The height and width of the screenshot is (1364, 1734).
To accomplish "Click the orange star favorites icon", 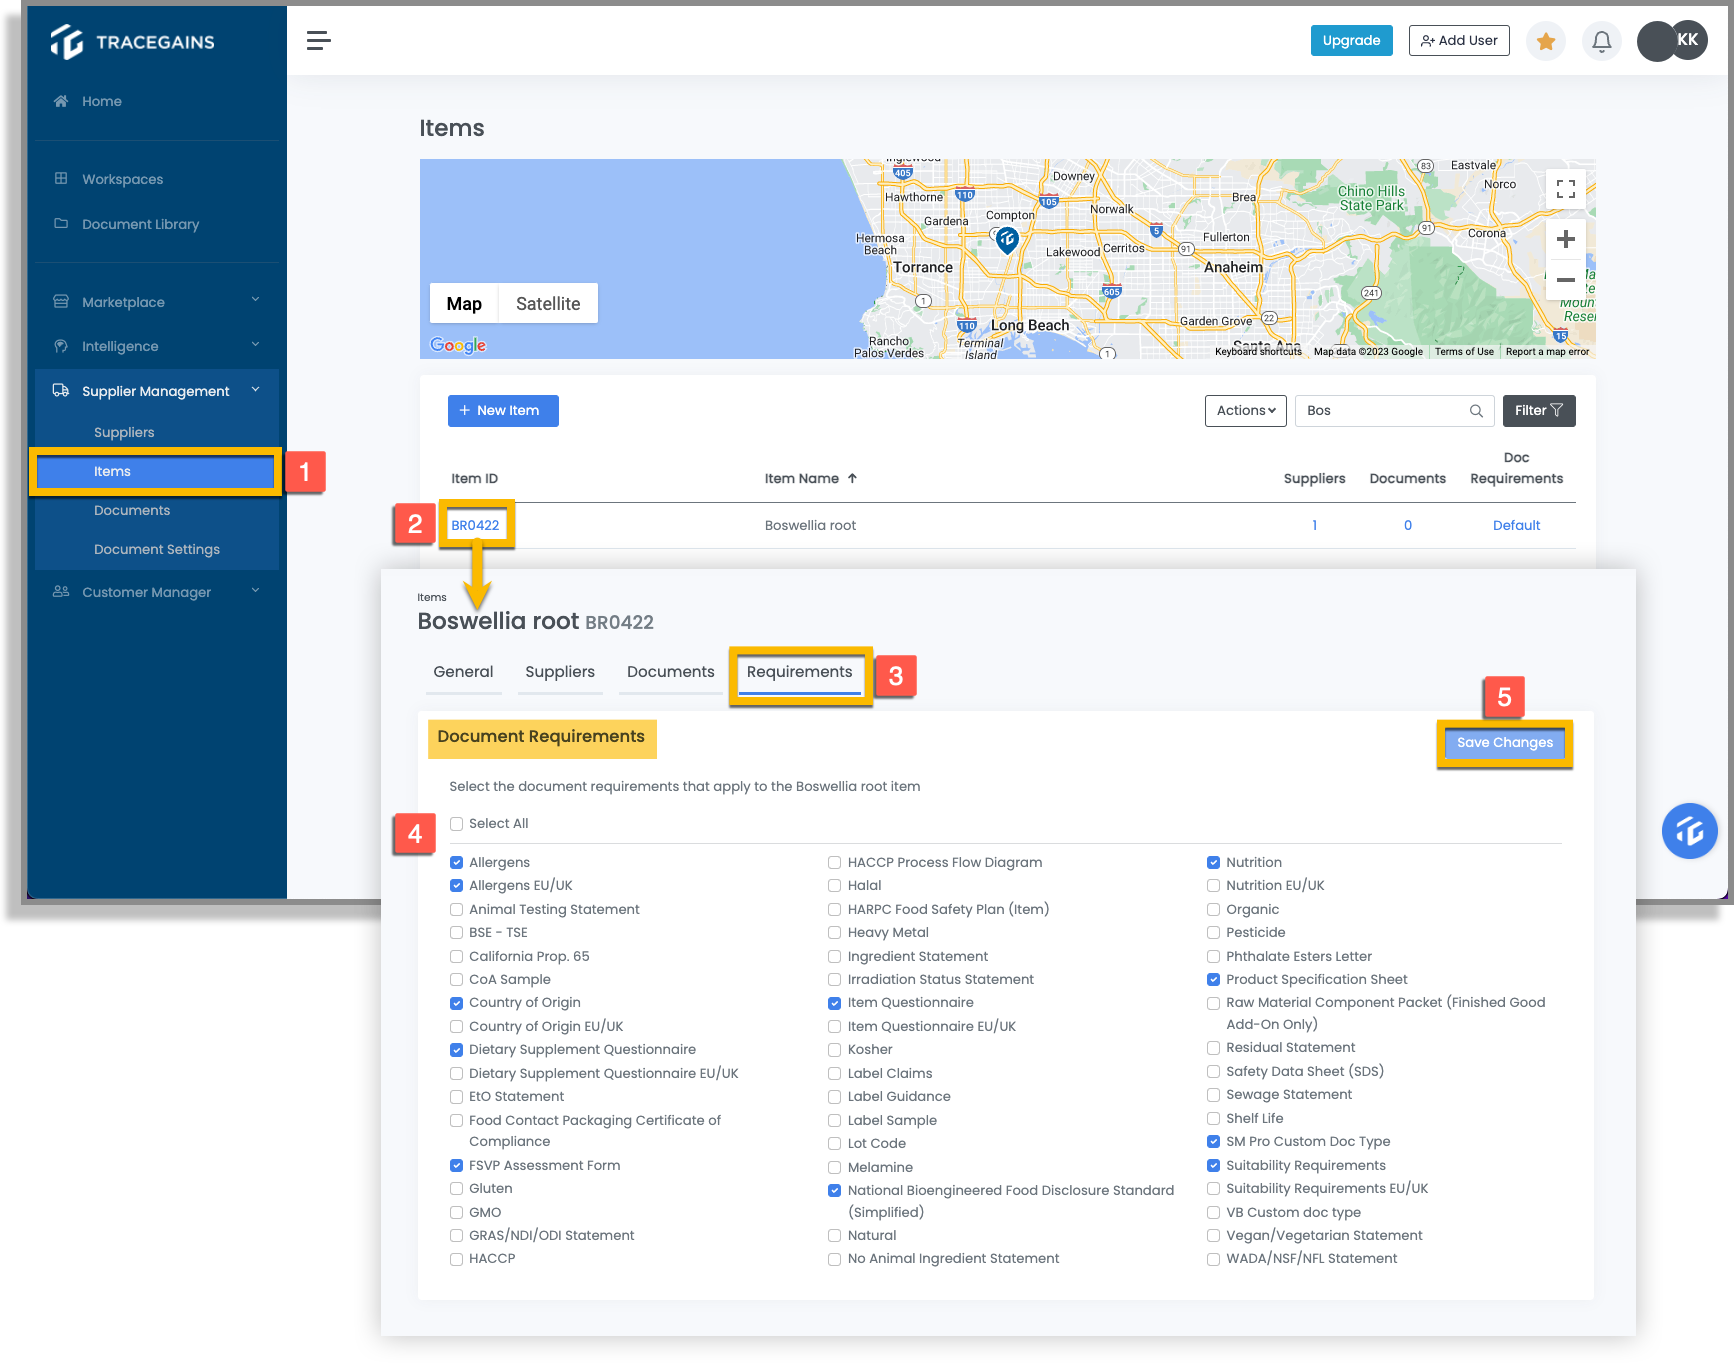I will 1546,41.
